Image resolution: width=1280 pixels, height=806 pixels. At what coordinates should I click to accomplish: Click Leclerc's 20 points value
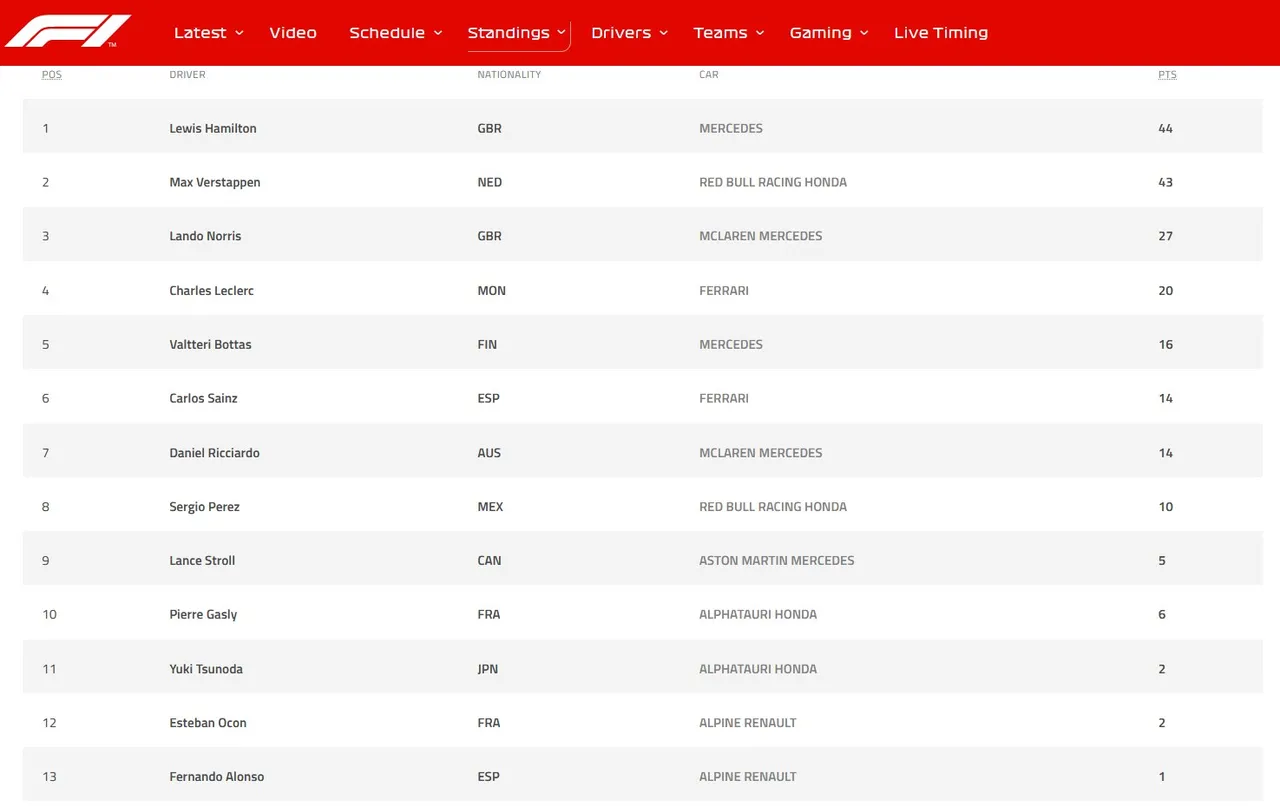click(1165, 290)
